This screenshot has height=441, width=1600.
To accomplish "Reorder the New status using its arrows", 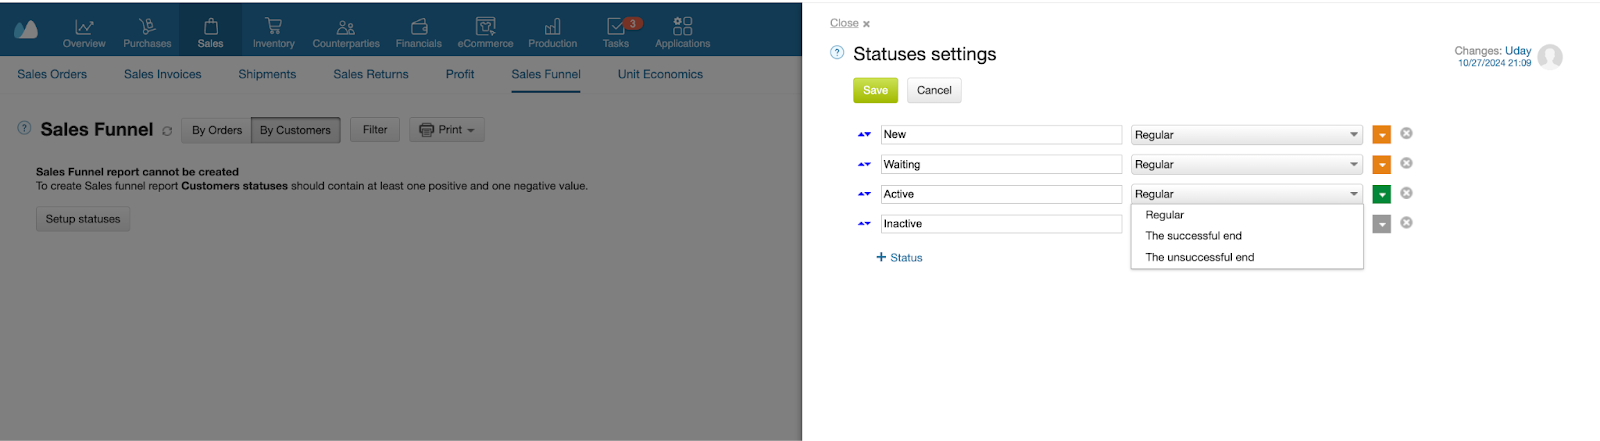I will click(864, 134).
